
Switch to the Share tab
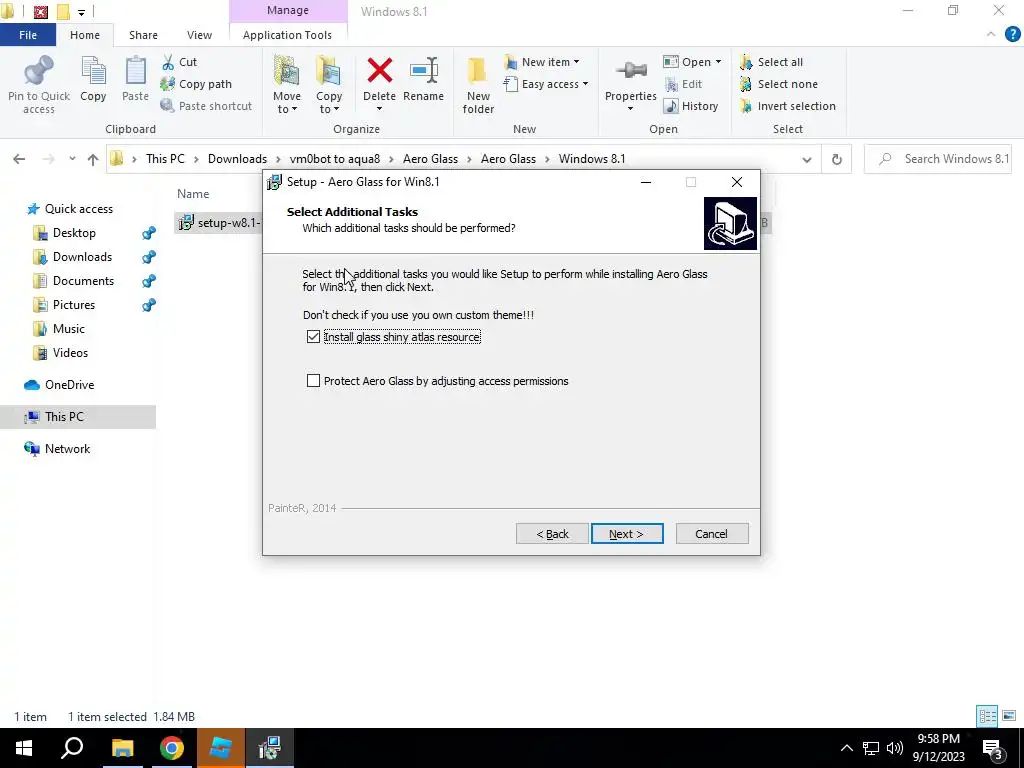coord(143,35)
